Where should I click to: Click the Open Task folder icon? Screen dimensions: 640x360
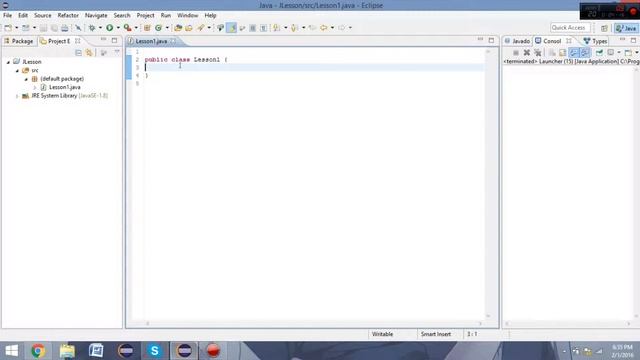point(189,28)
